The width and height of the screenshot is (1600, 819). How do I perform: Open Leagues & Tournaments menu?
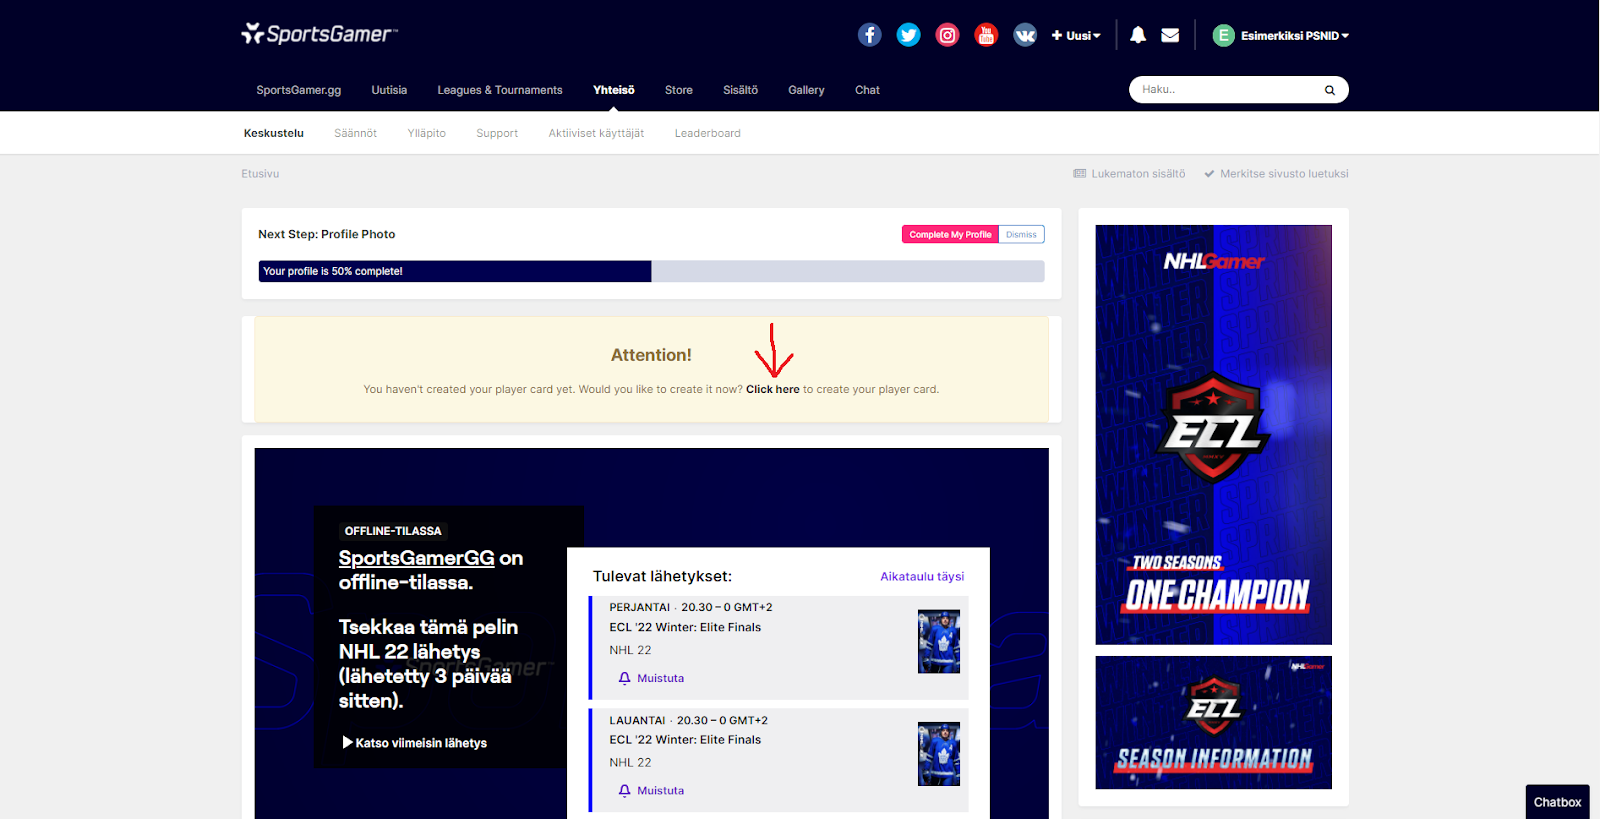[x=500, y=90]
